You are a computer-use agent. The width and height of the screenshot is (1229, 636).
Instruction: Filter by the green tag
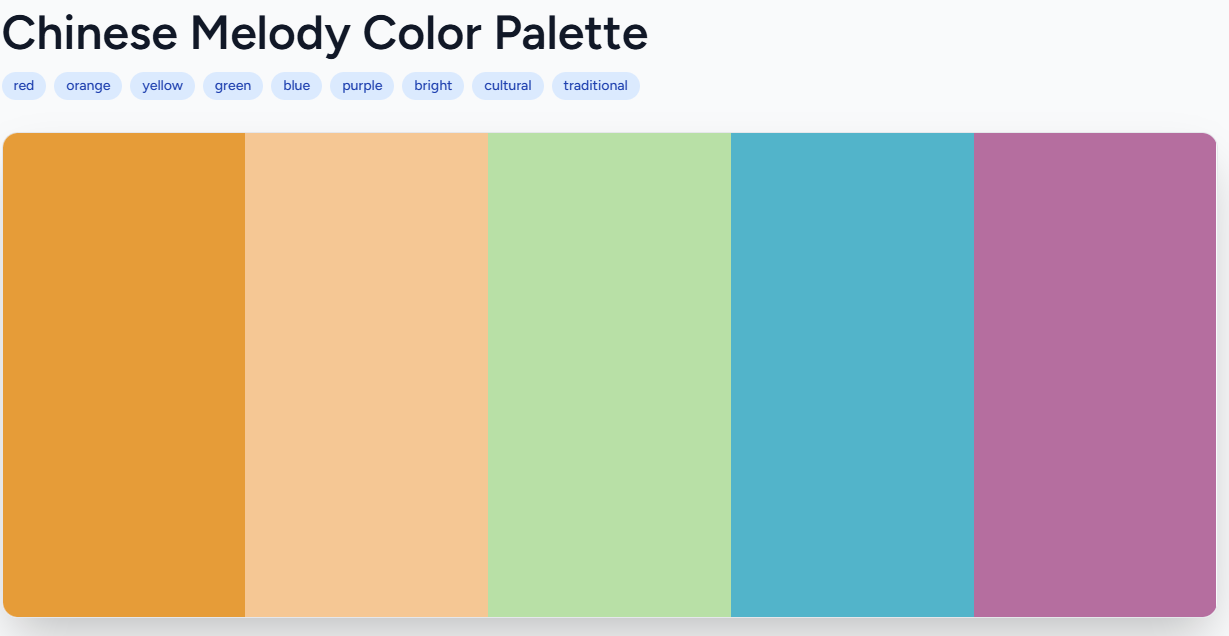pos(233,86)
